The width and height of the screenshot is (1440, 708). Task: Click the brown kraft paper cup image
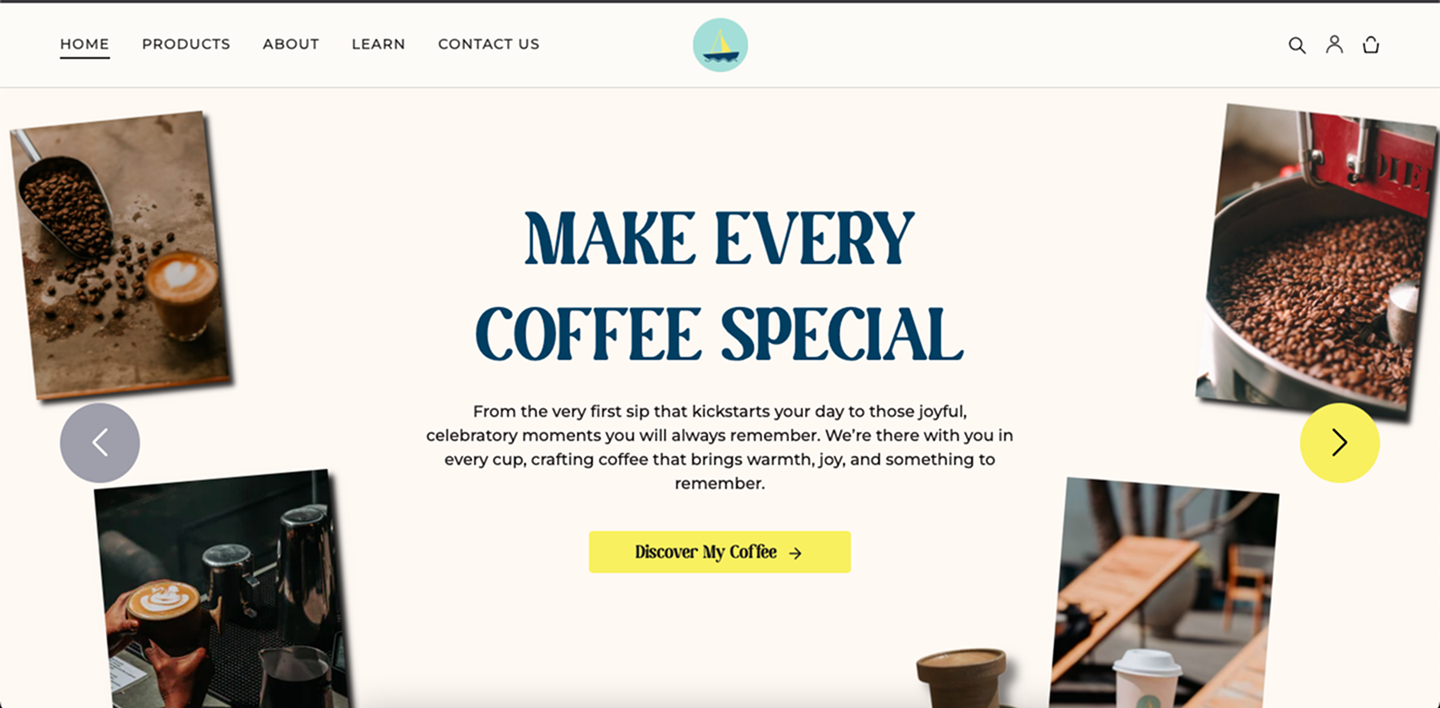(962, 679)
